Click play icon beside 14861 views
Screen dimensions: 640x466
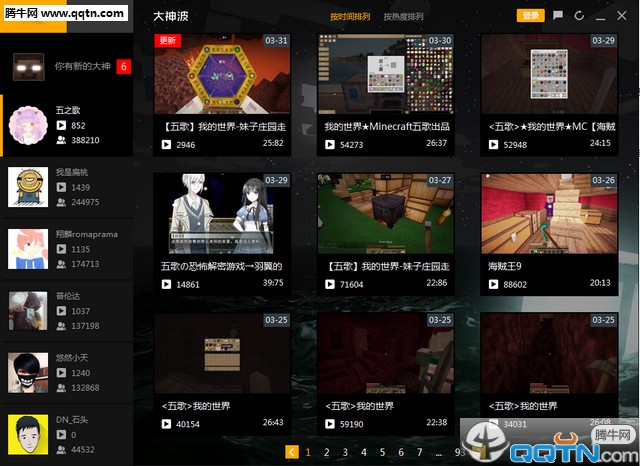click(x=166, y=284)
